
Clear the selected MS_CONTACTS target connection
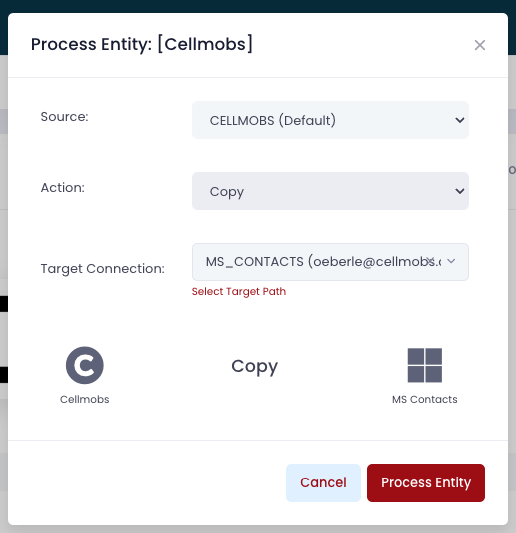pos(430,261)
